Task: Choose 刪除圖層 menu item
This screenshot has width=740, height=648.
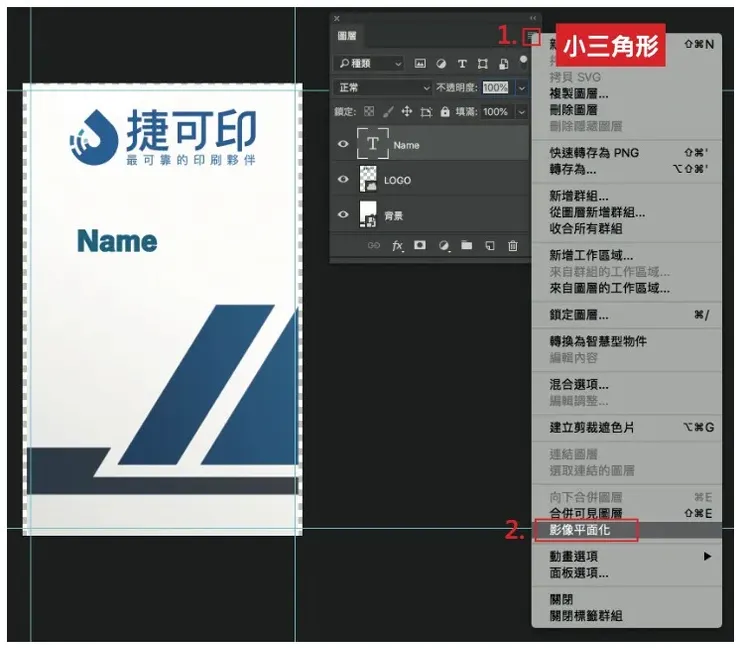Action: (x=627, y=109)
